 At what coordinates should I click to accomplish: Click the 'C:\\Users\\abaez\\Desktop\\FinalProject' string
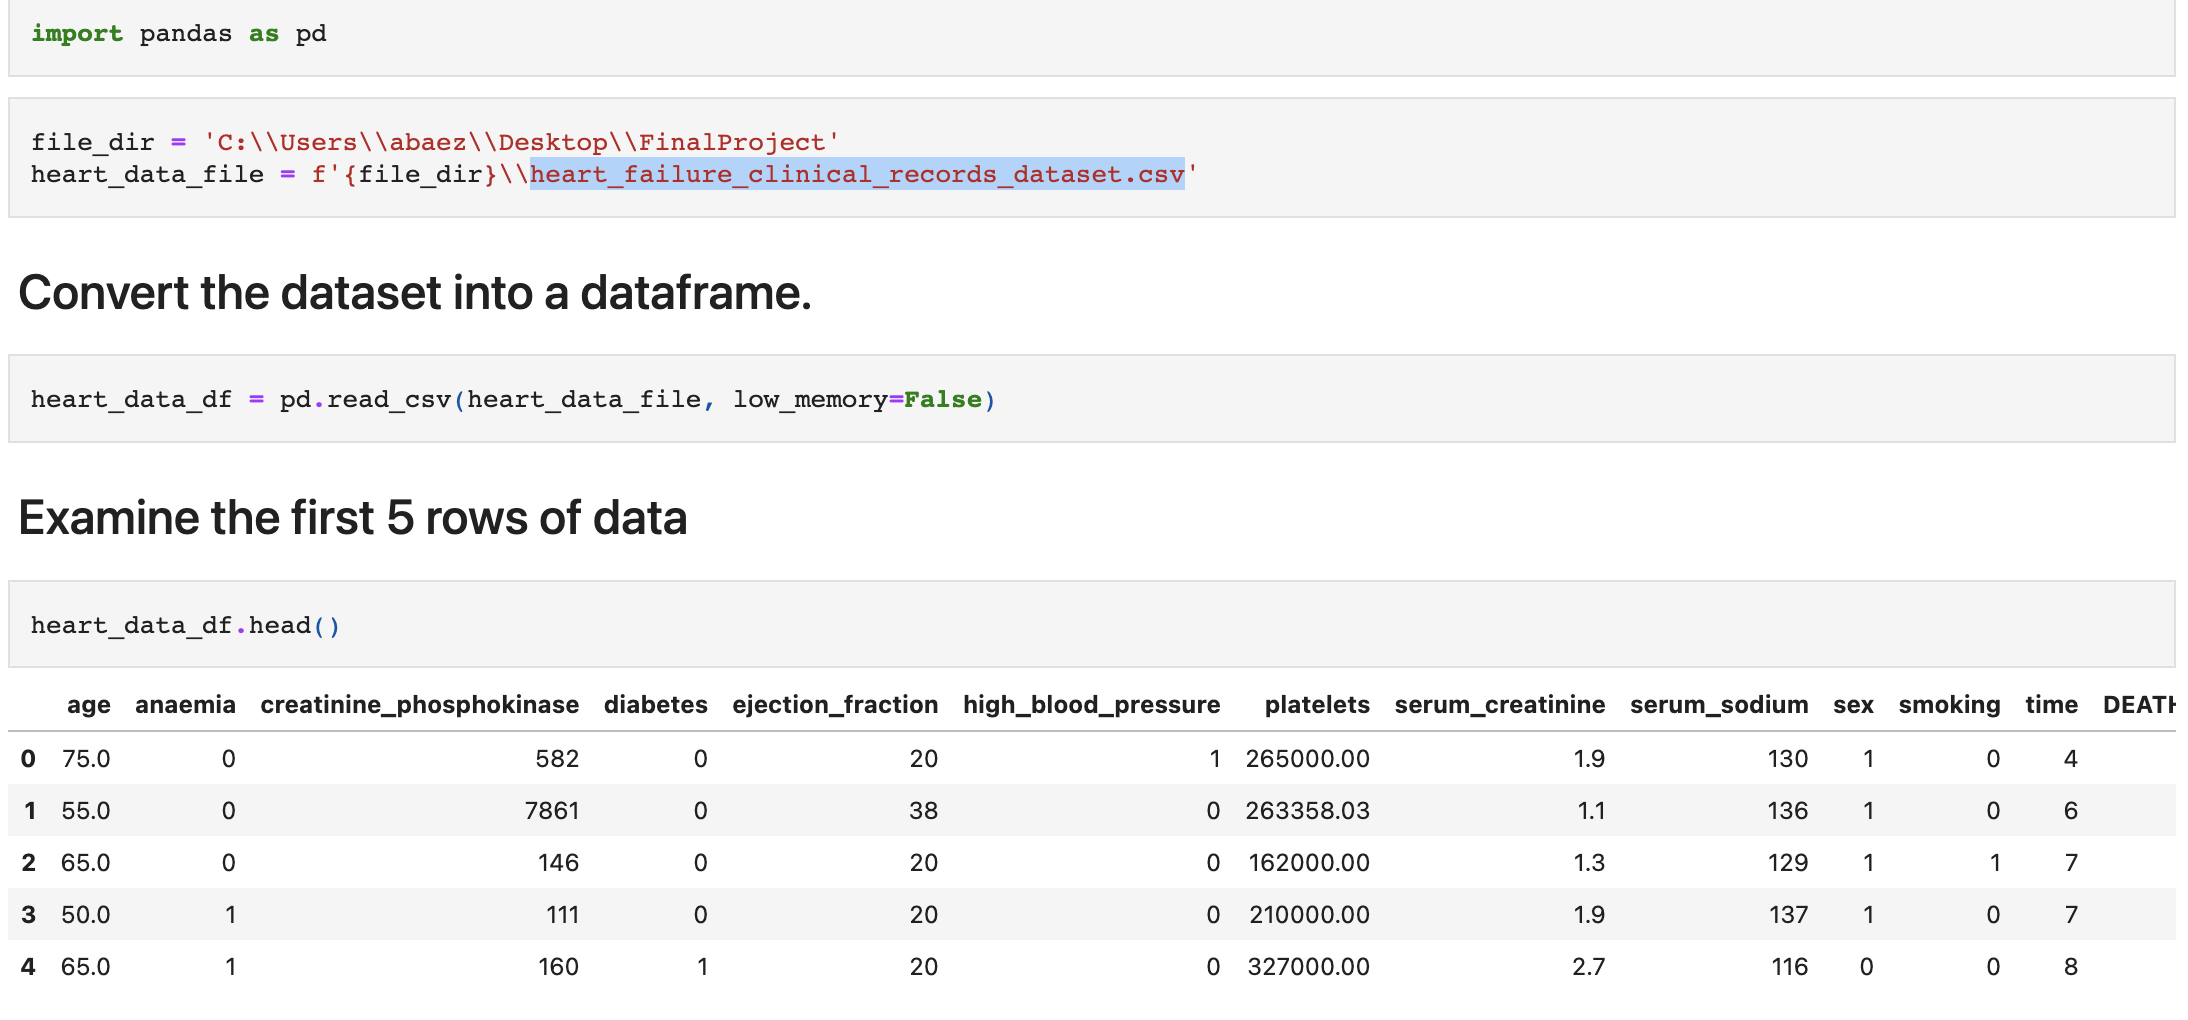click(x=521, y=142)
